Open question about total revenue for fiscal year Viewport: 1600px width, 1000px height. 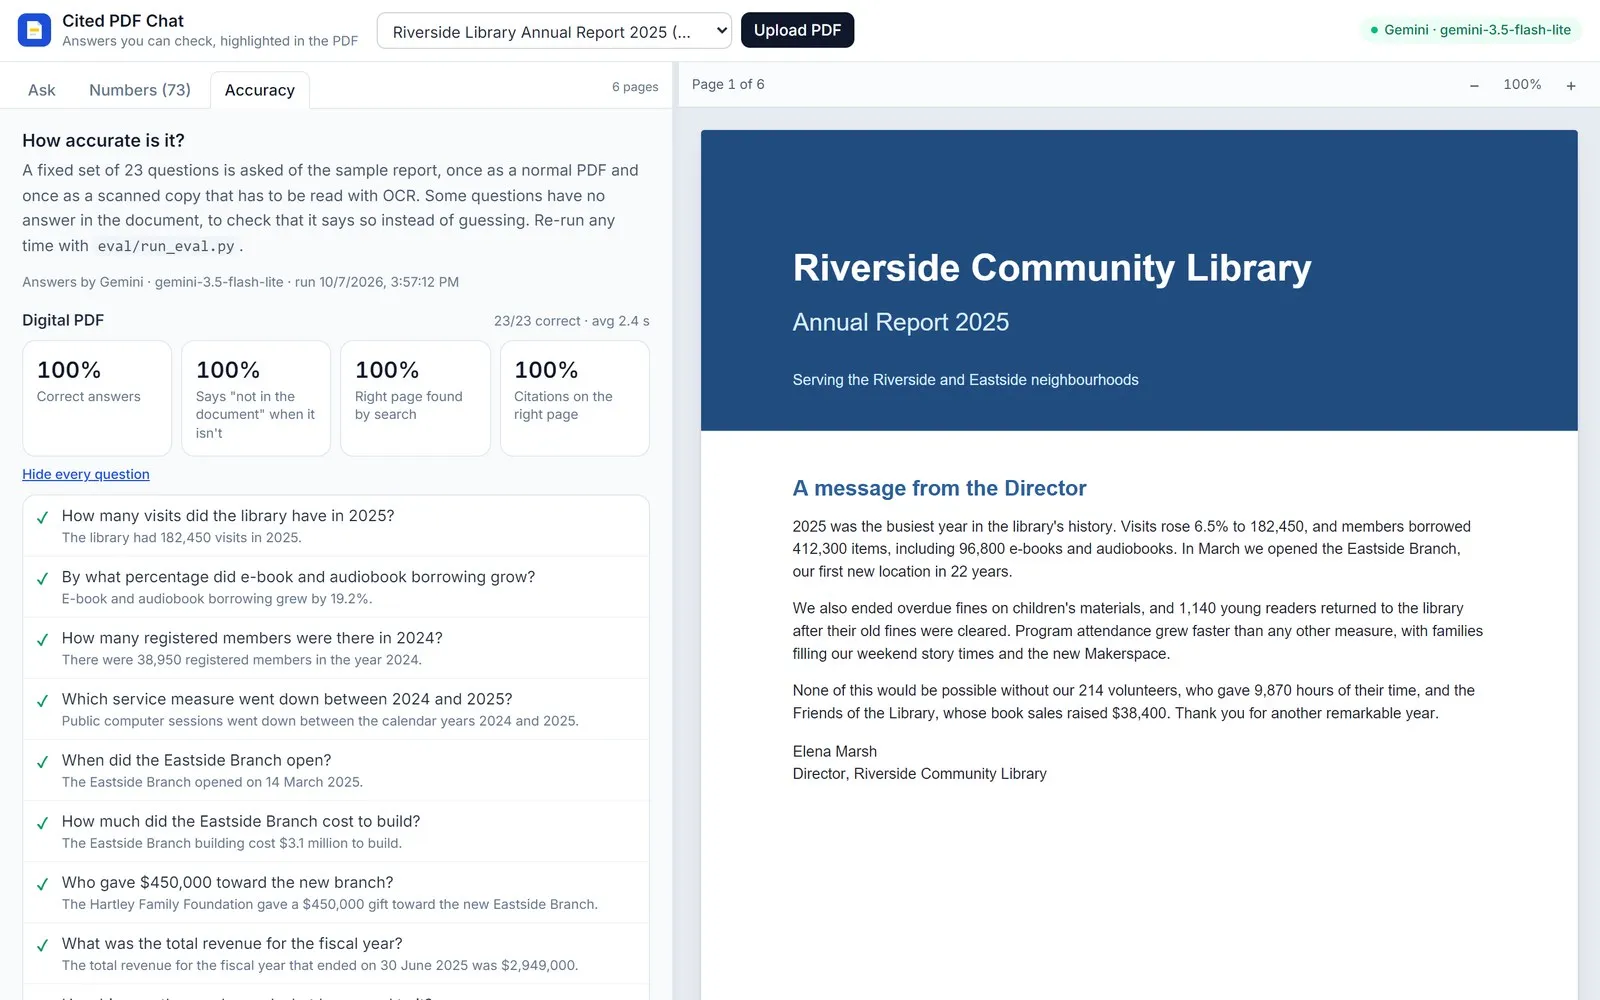pos(336,953)
